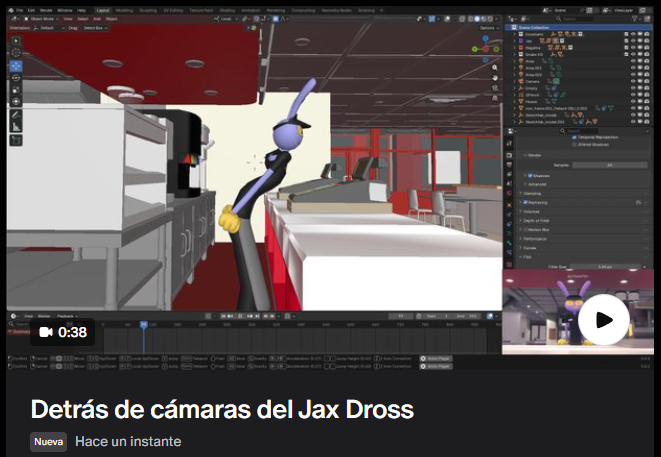
Task: Switch to the Modeling workspace tab
Action: point(124,10)
